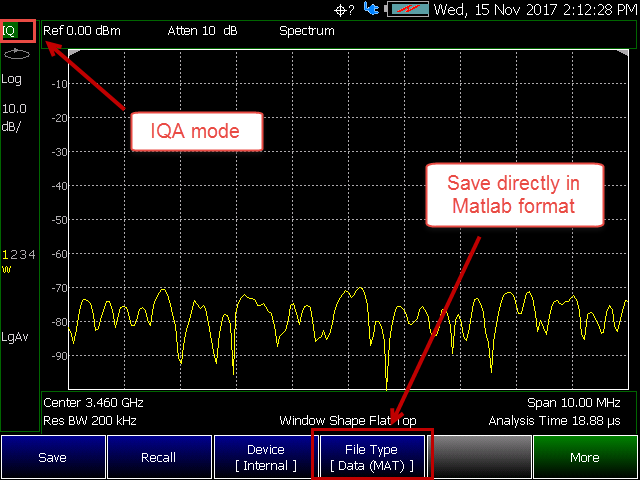This screenshot has width=640, height=480.
Task: Open the Recall softkey menu
Action: [x=159, y=457]
